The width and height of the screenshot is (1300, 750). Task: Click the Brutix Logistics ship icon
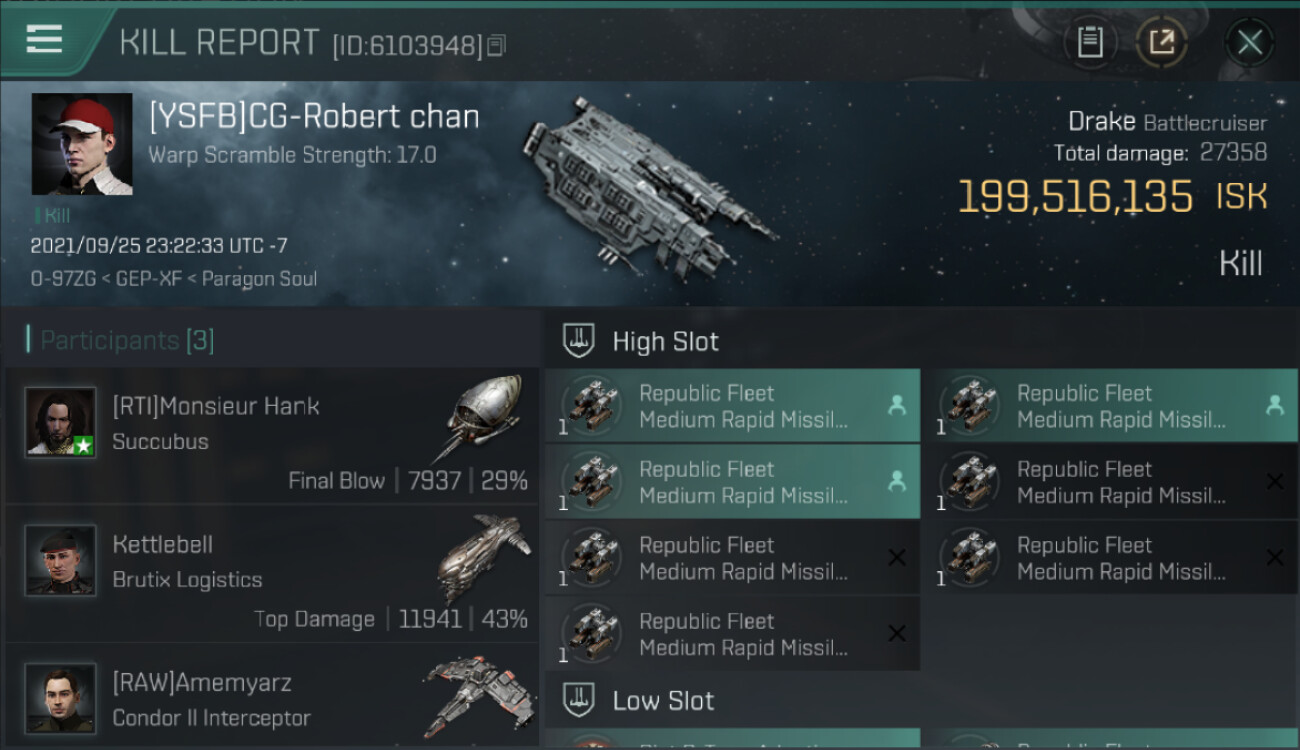[481, 558]
